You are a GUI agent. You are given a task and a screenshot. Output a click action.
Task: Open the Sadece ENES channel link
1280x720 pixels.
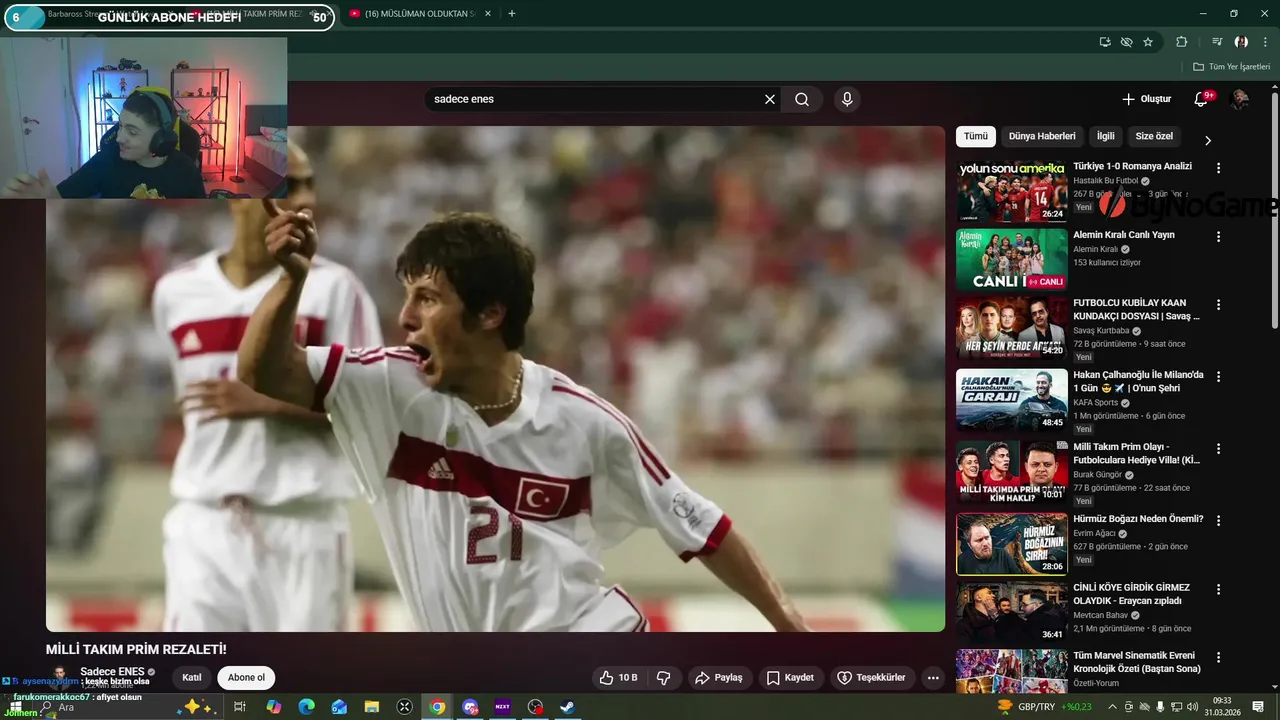113,671
